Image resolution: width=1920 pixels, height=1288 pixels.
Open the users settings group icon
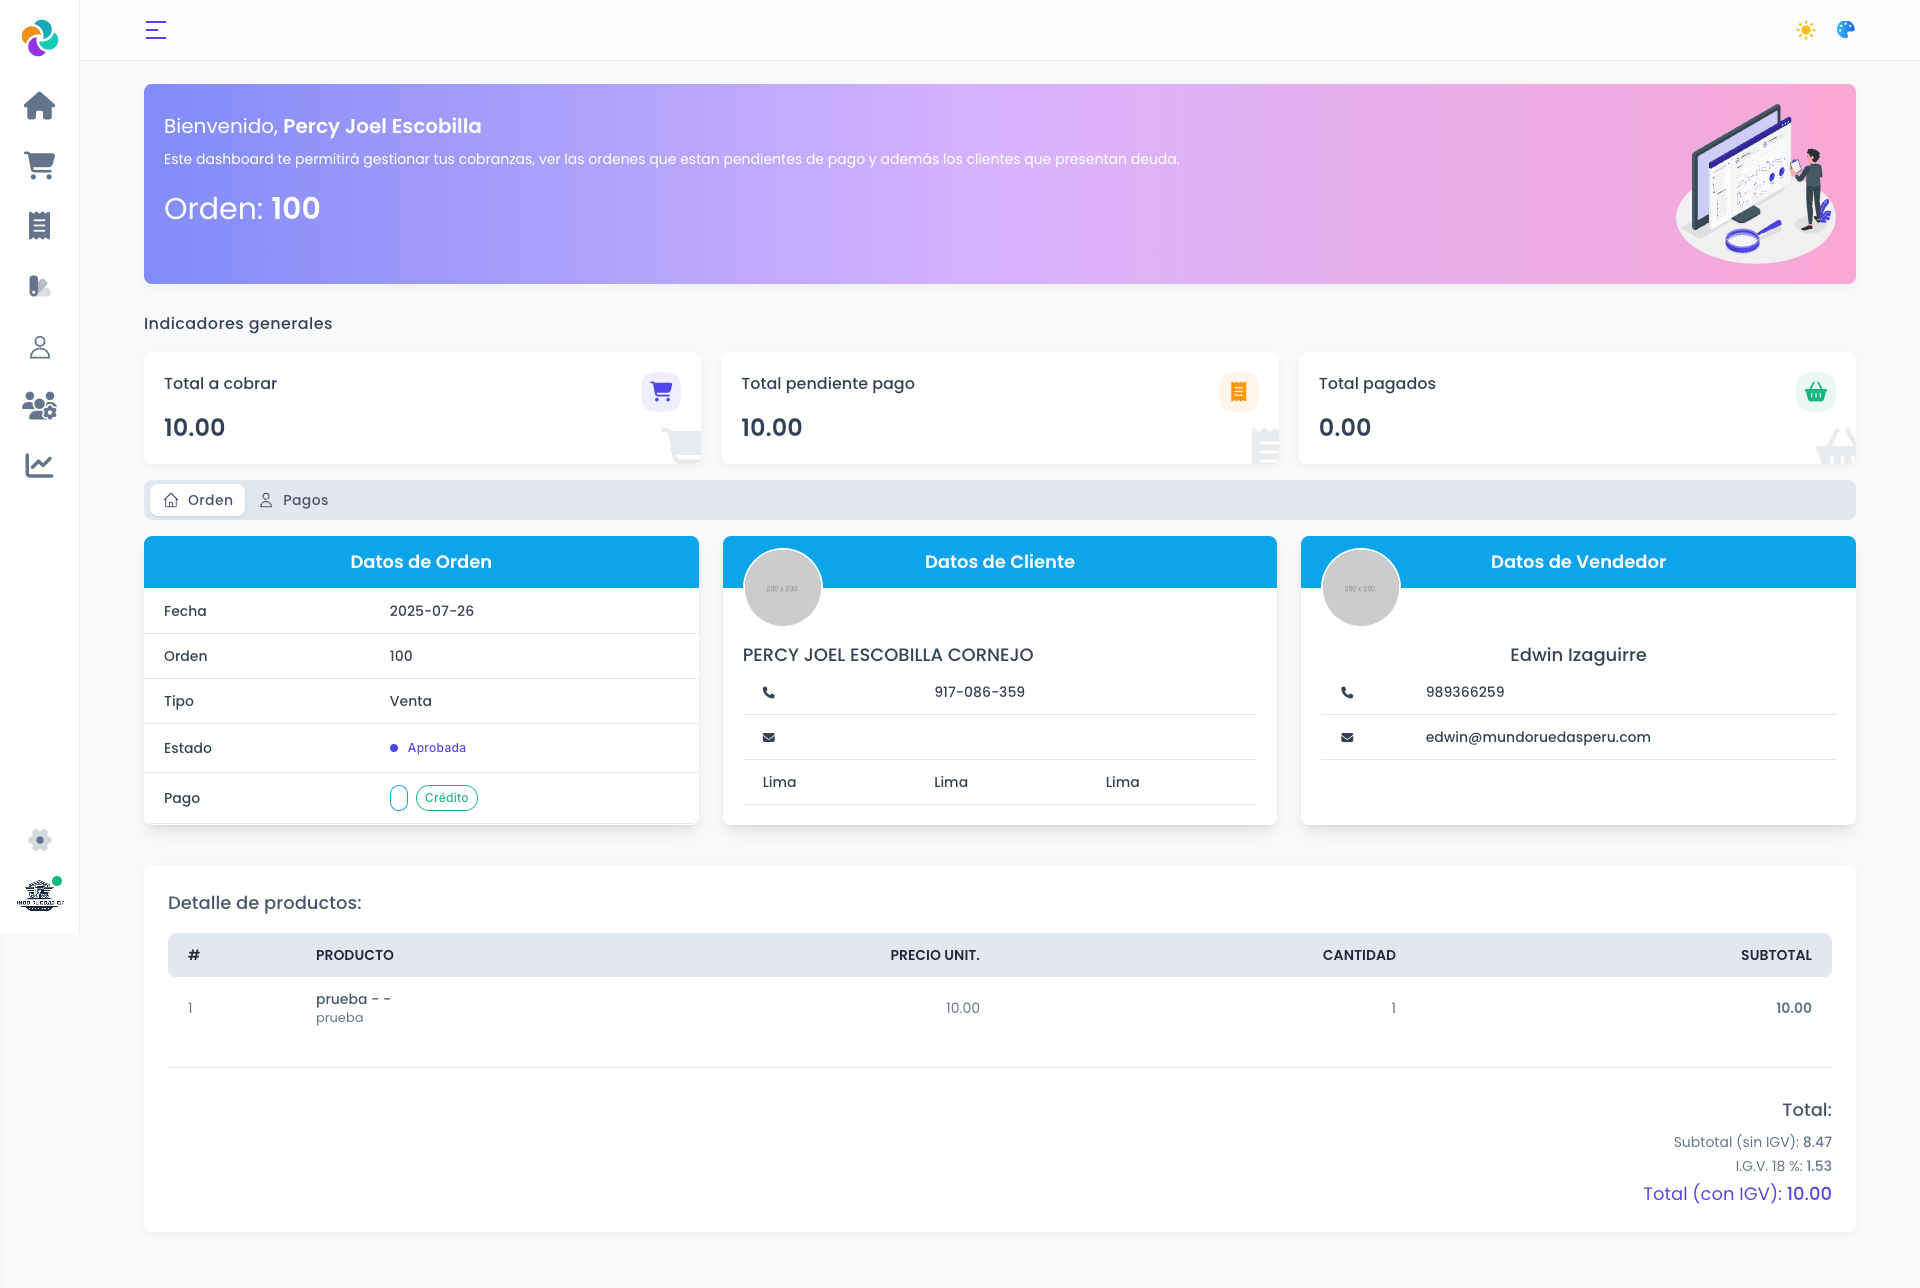pyautogui.click(x=39, y=406)
